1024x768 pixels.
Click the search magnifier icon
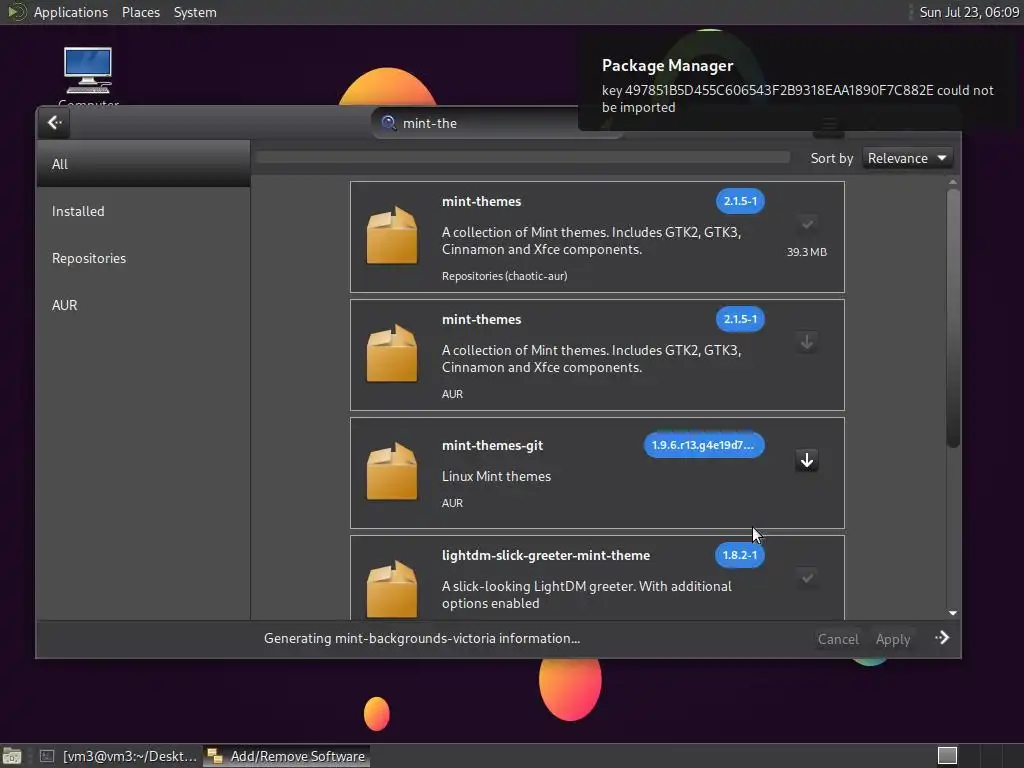tap(389, 123)
